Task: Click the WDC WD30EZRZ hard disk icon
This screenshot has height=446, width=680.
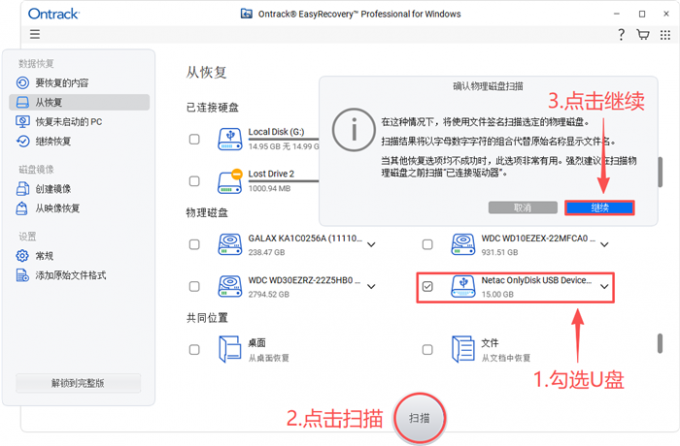Action: pyautogui.click(x=230, y=286)
